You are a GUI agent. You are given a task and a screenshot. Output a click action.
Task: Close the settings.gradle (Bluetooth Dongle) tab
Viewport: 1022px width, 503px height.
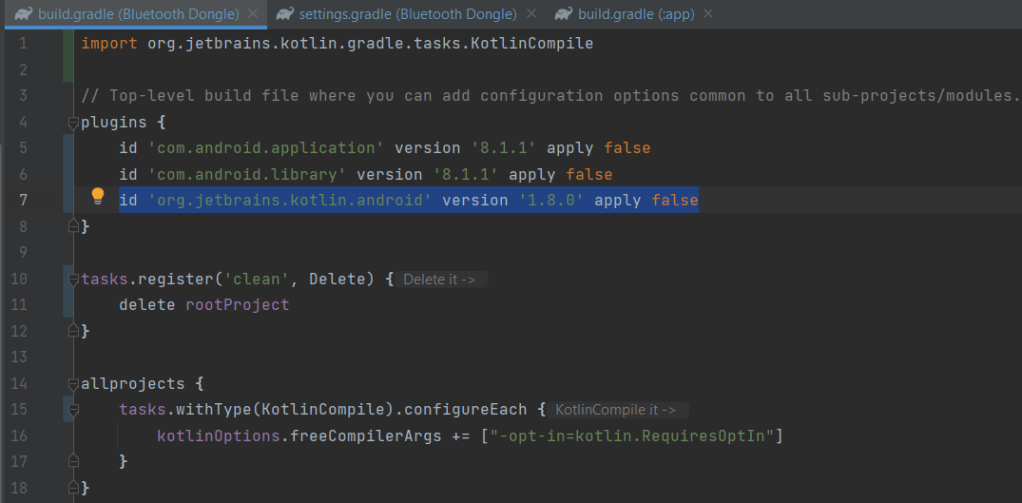530,15
